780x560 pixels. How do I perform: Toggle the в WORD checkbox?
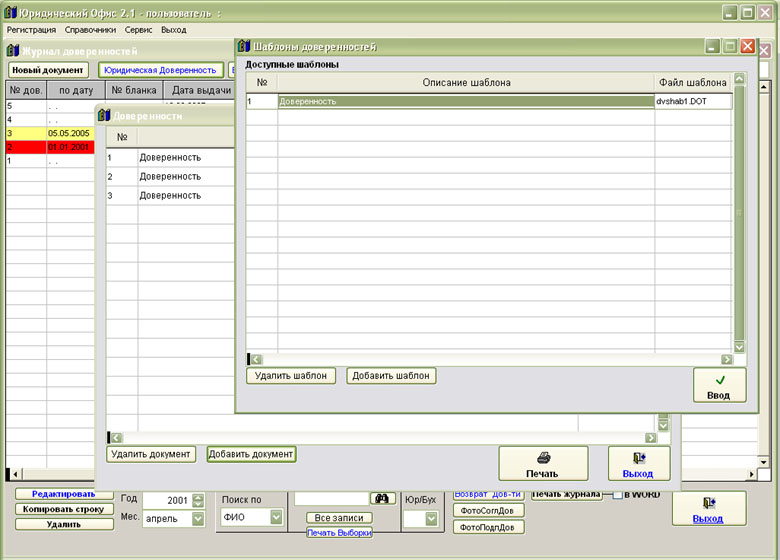617,495
